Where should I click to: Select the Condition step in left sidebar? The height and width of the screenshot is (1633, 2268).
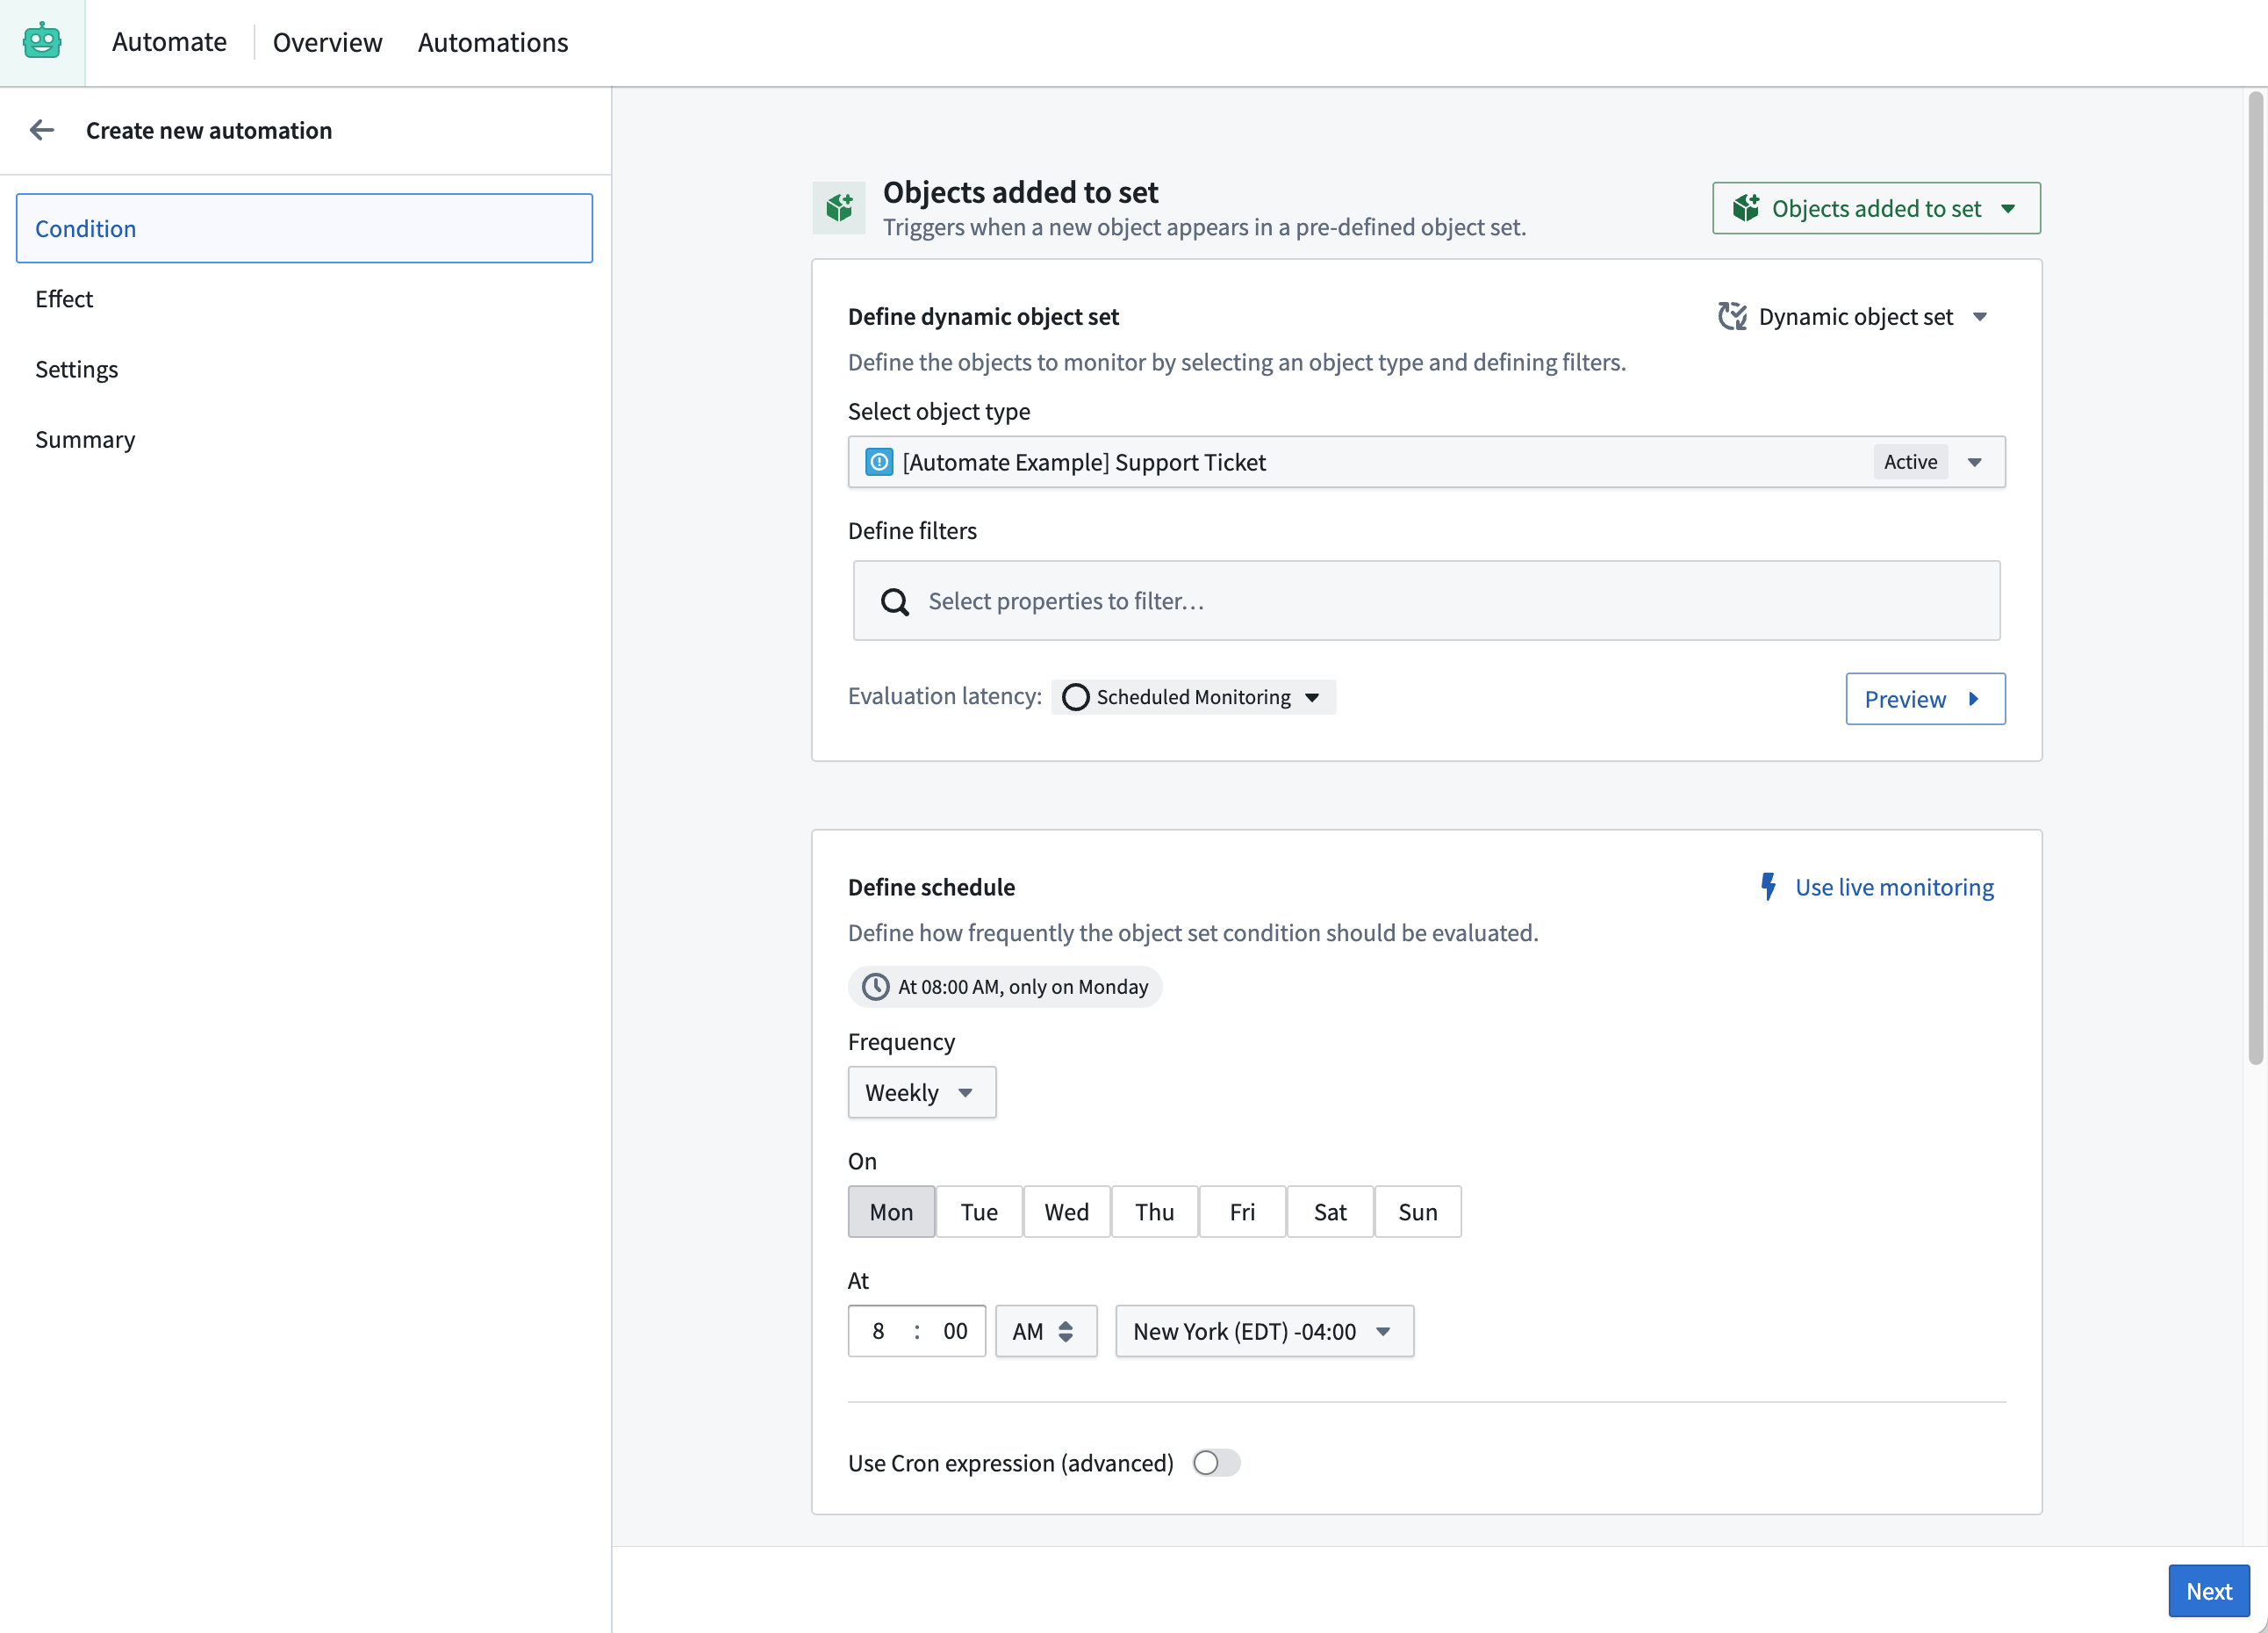click(303, 227)
